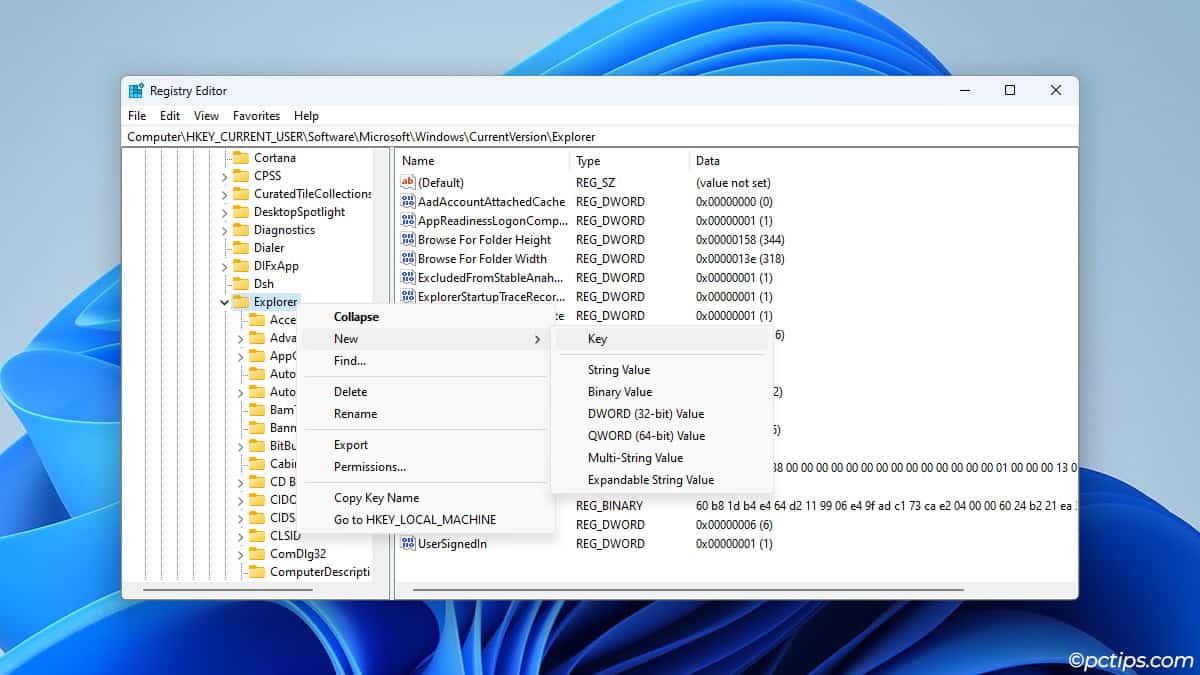Expand the DIFxApp key
The height and width of the screenshot is (675, 1200).
[x=224, y=266]
